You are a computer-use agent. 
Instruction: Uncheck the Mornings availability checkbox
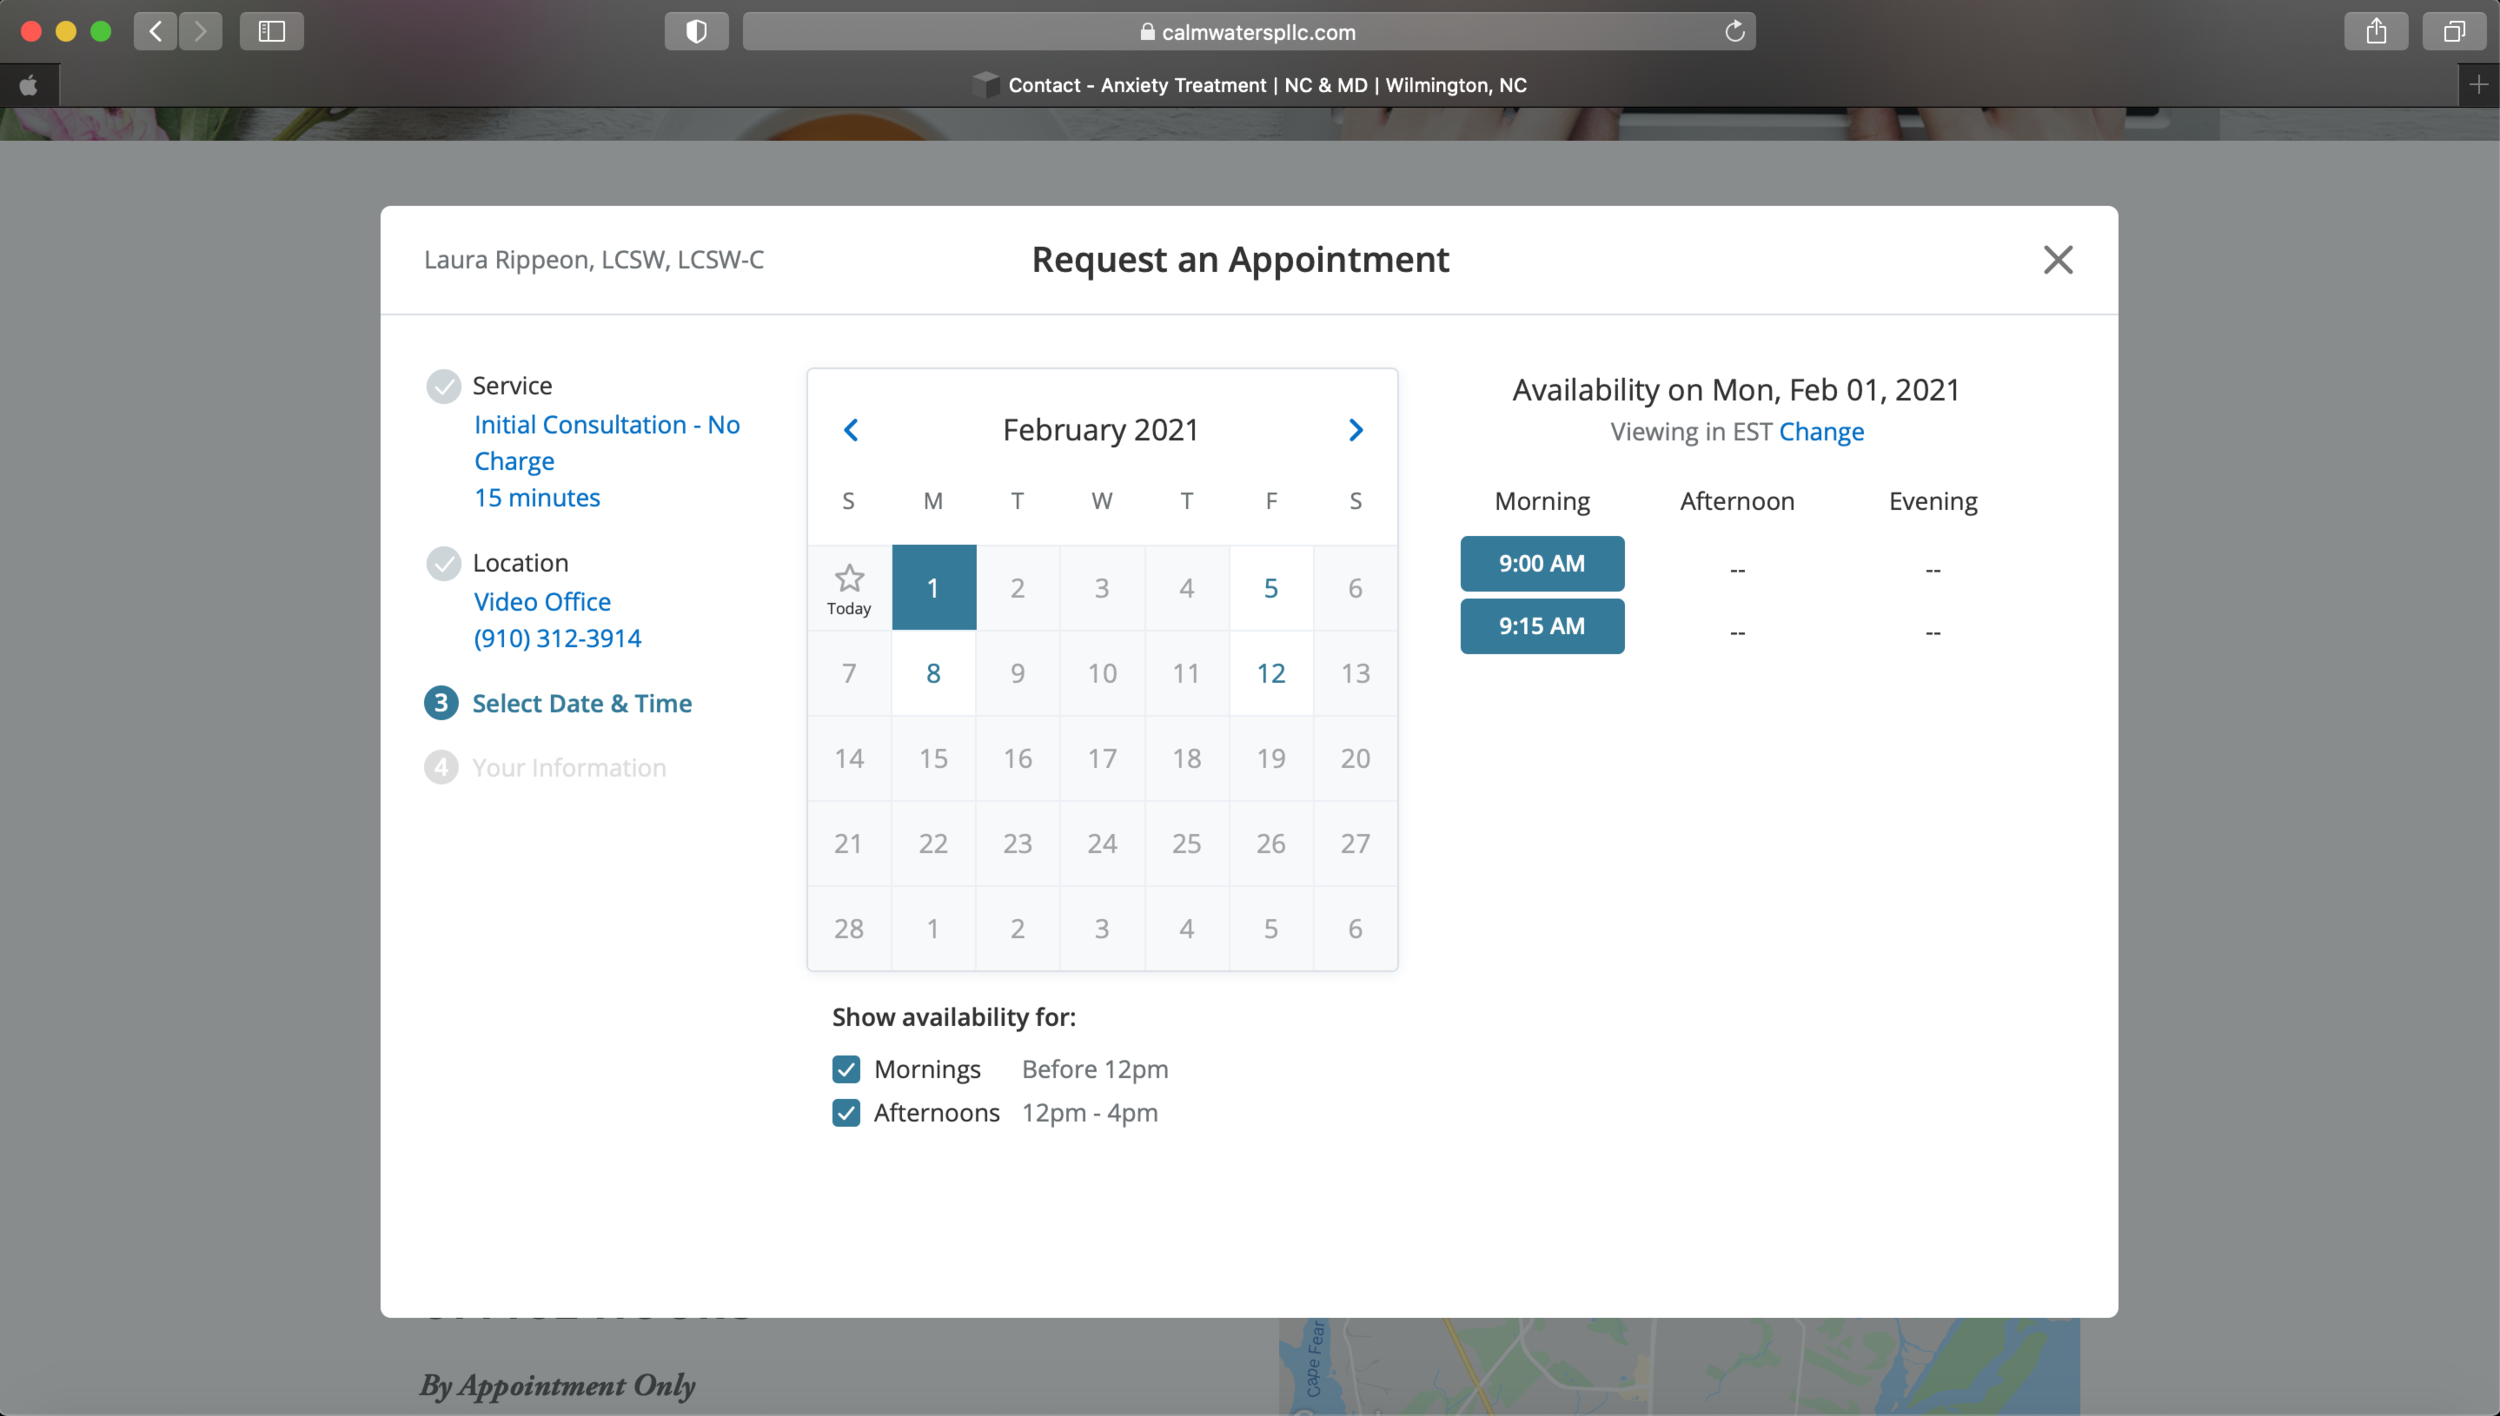tap(846, 1069)
